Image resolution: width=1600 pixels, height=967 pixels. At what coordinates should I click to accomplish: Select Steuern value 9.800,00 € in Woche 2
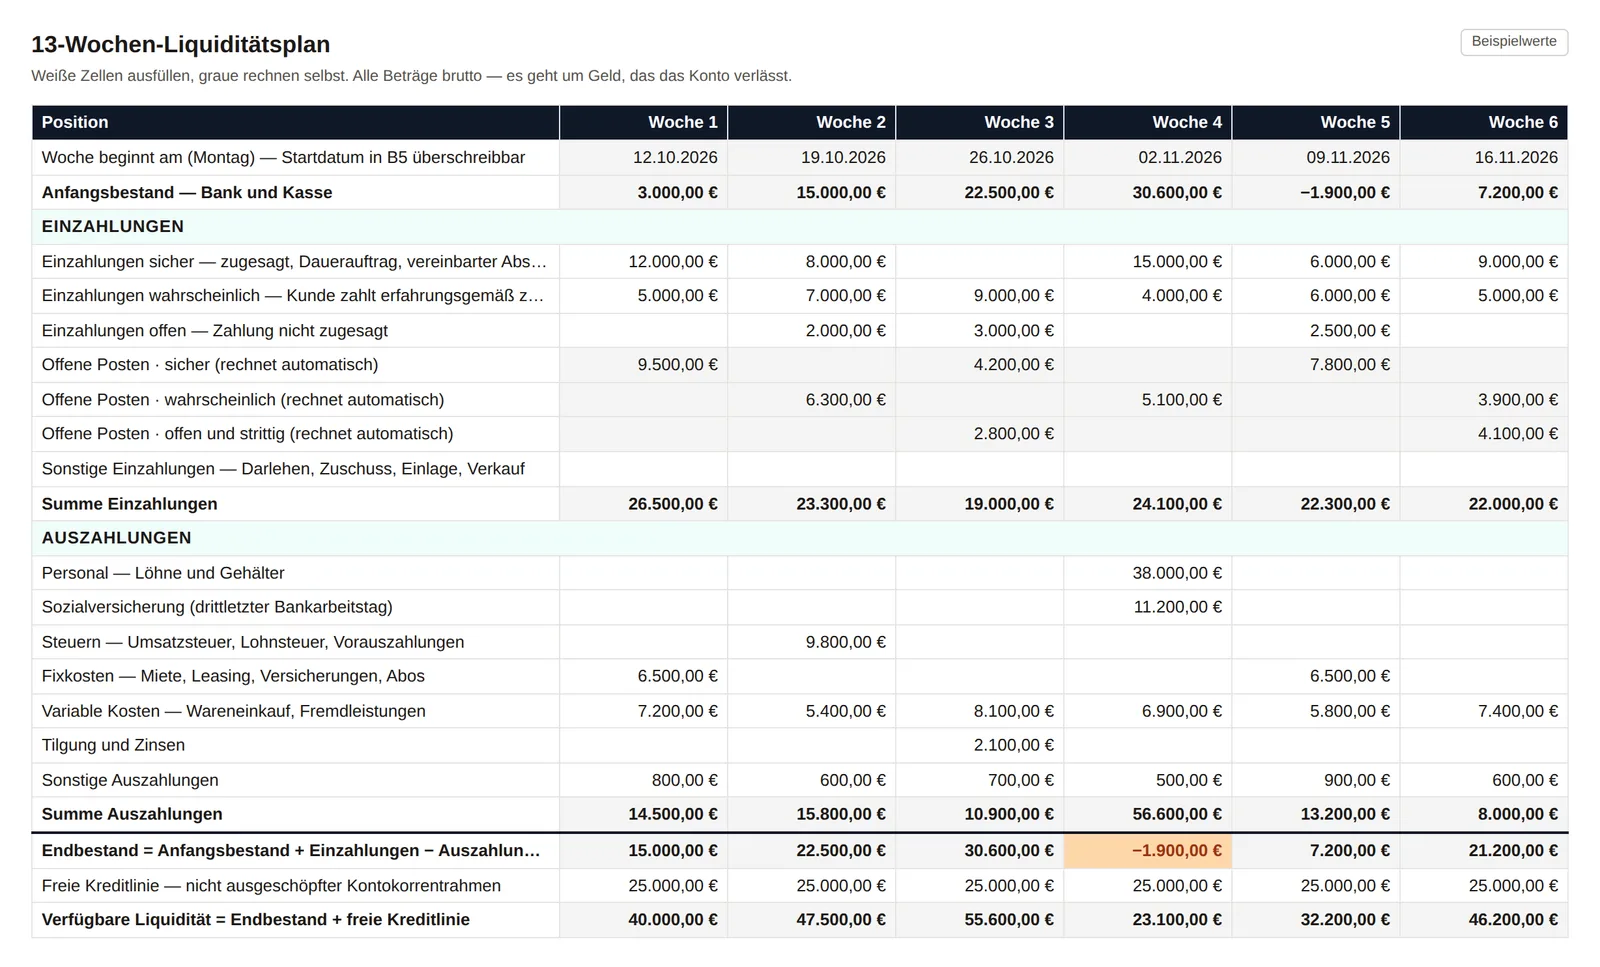pos(811,642)
